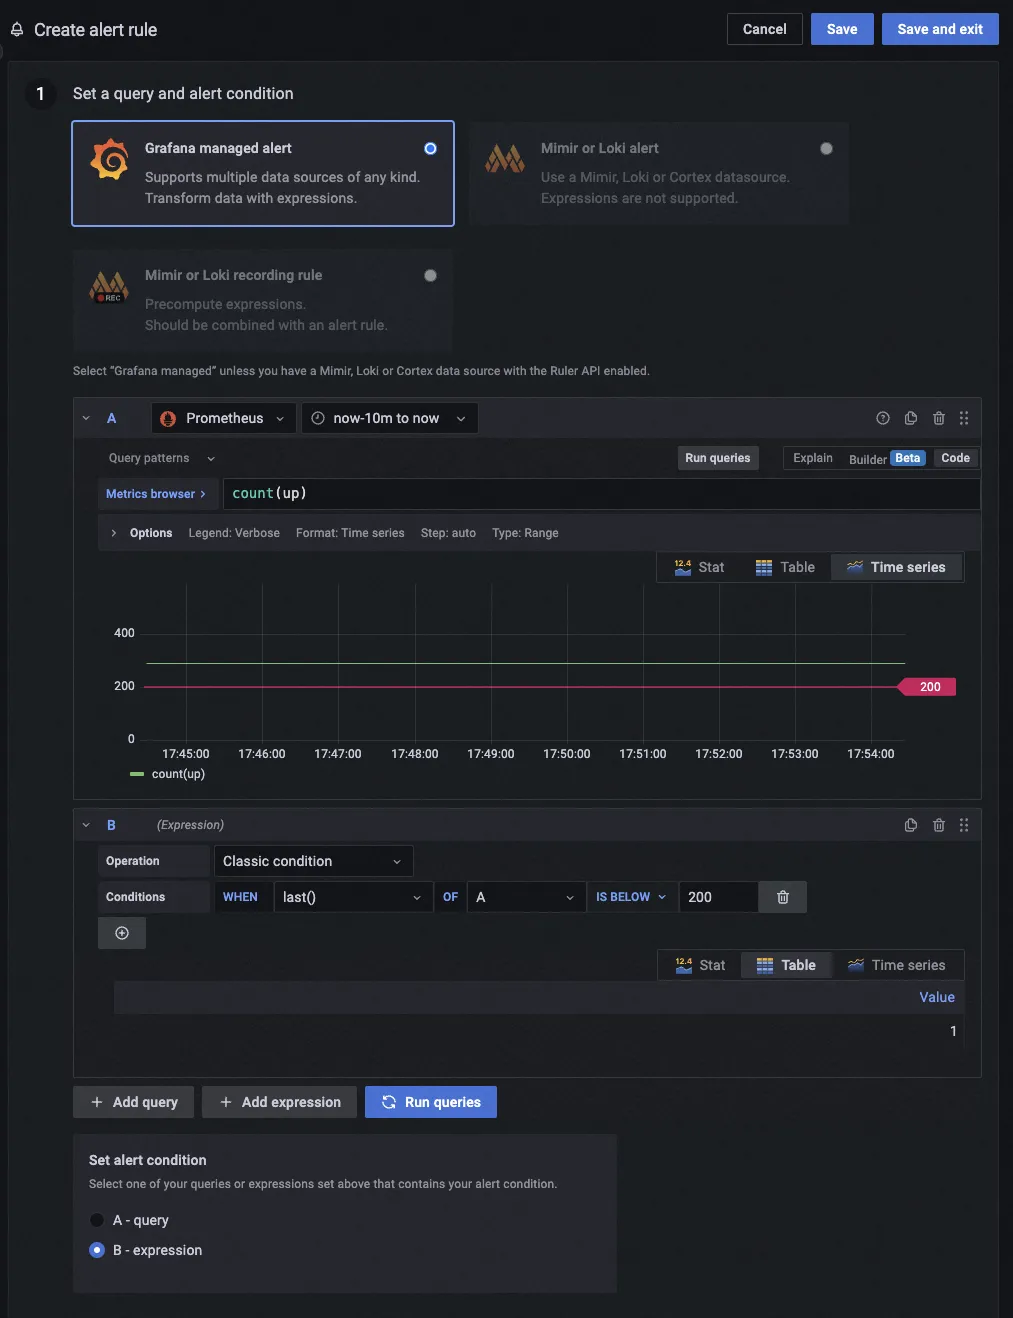
Task: Collapse query A row chevron
Action: tap(86, 418)
